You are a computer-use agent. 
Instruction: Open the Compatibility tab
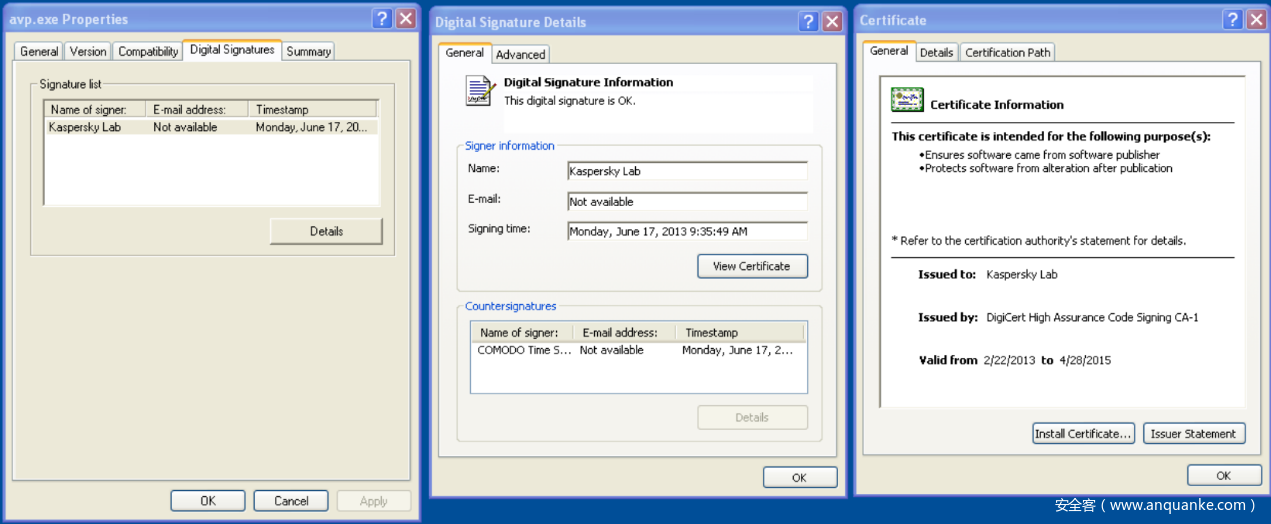tap(148, 51)
